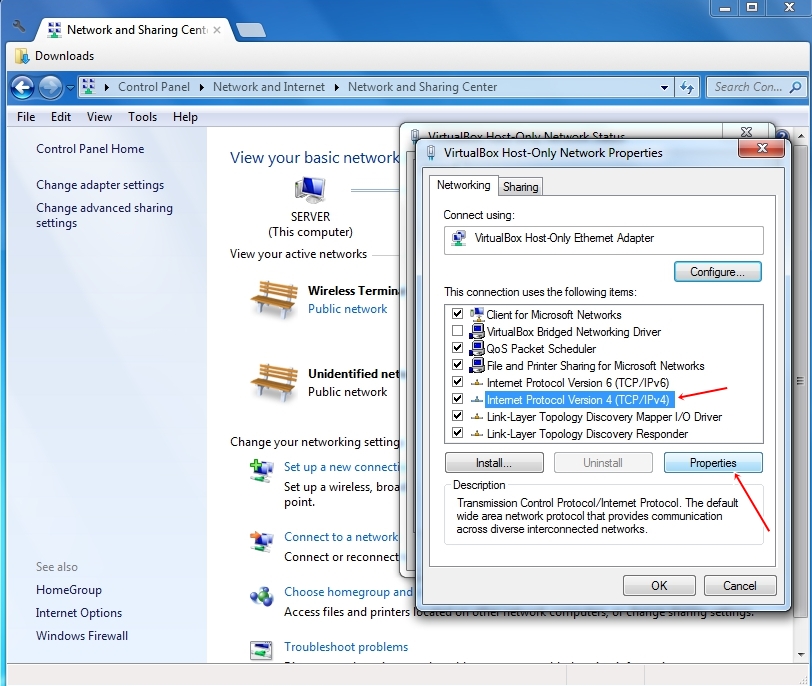This screenshot has height=686, width=812.
Task: Open the File menu
Action: pyautogui.click(x=26, y=117)
